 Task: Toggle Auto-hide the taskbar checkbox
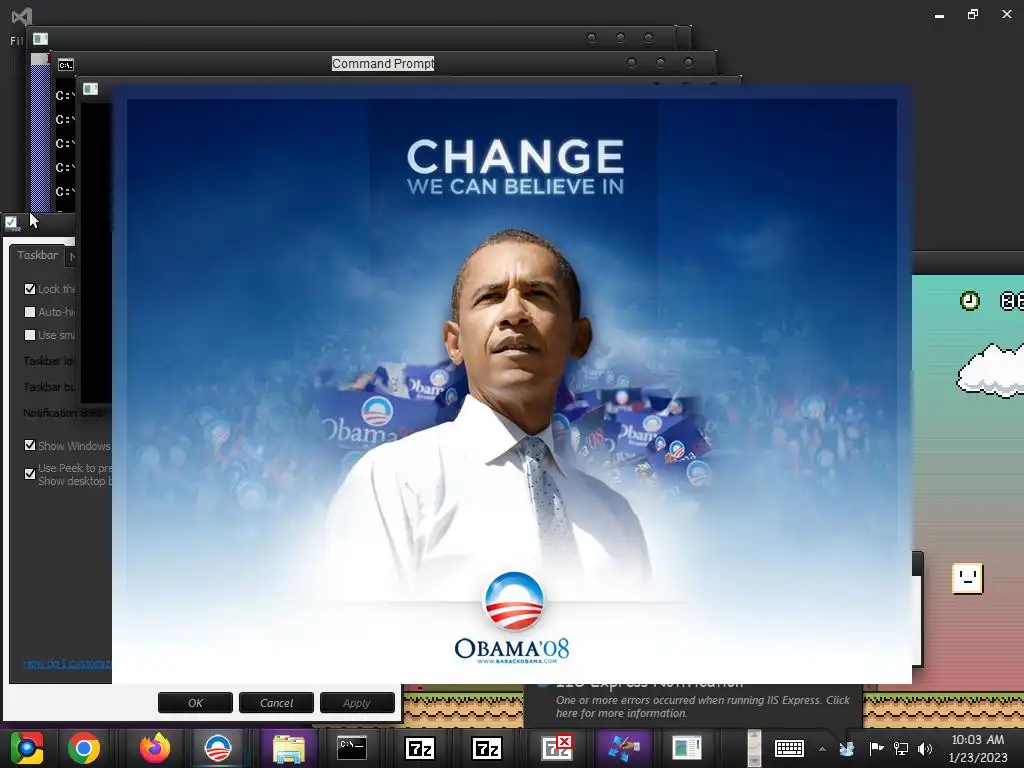pyautogui.click(x=29, y=312)
